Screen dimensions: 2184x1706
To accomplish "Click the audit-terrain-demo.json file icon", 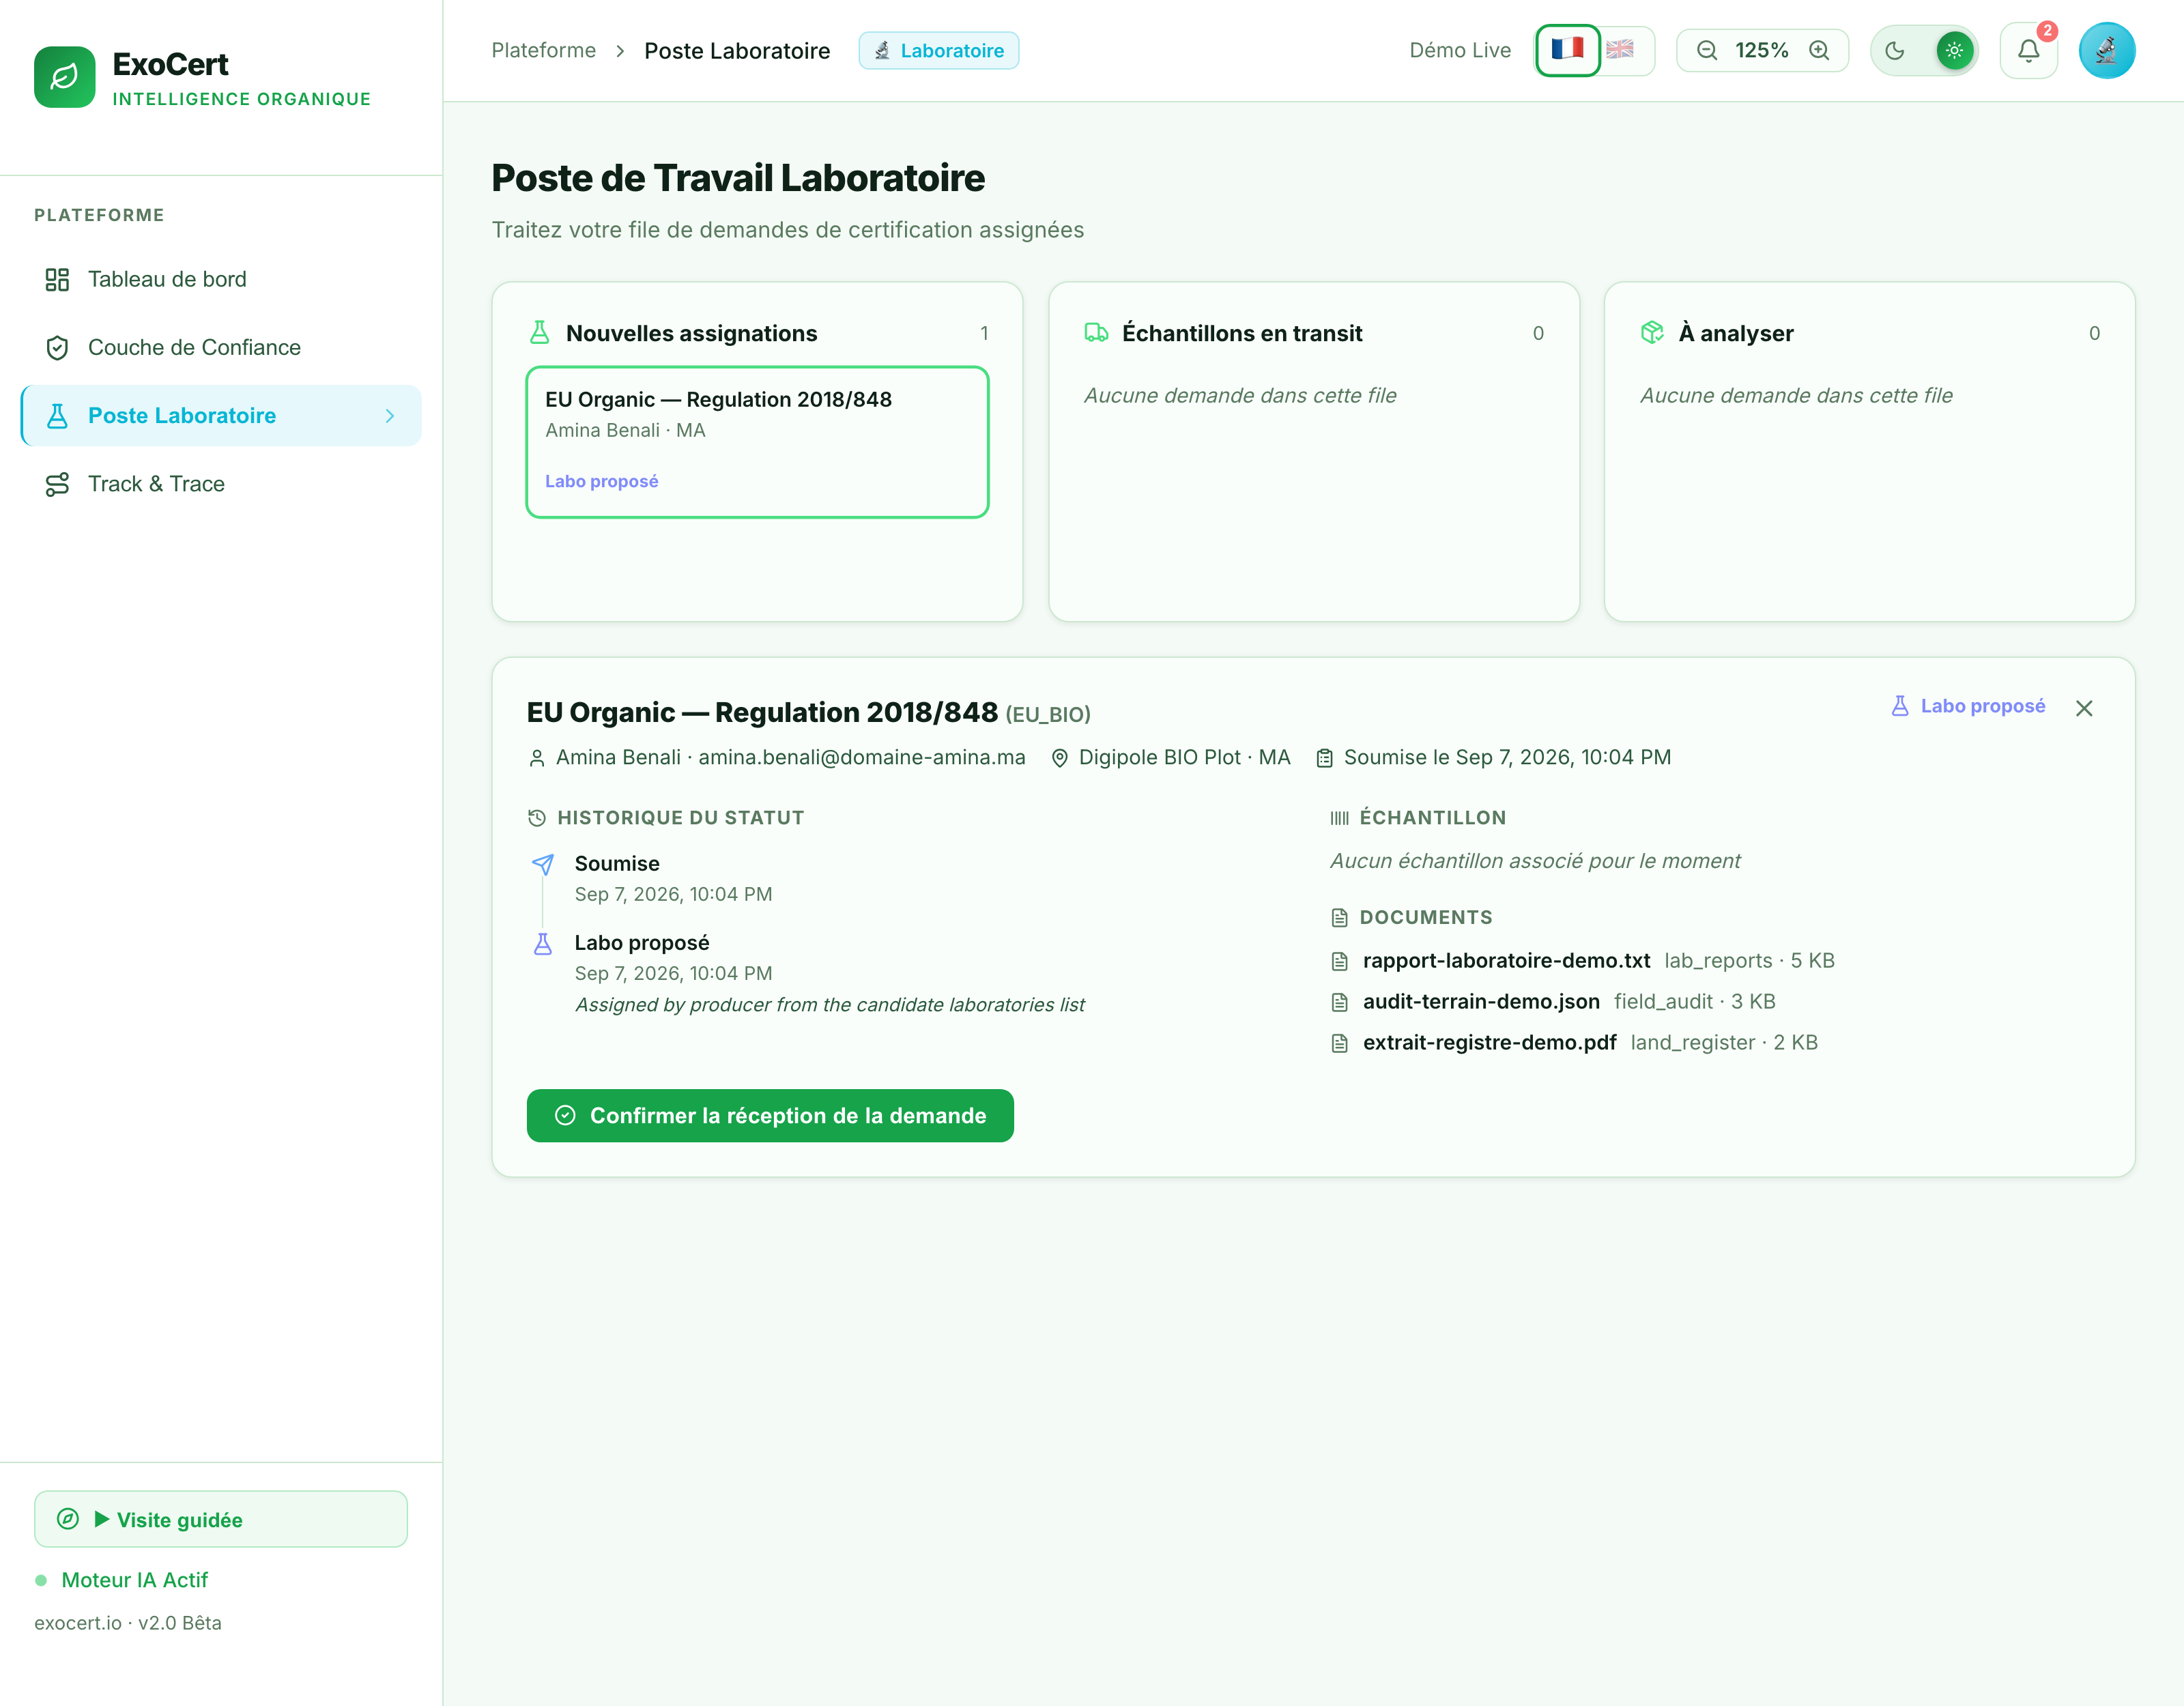I will pos(1339,1002).
